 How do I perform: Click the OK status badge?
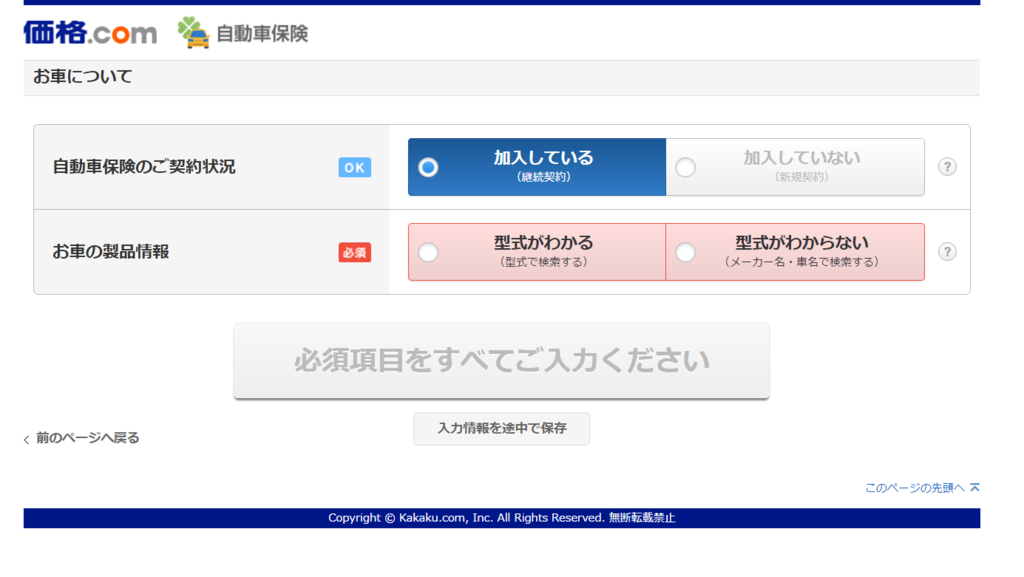[x=355, y=168]
